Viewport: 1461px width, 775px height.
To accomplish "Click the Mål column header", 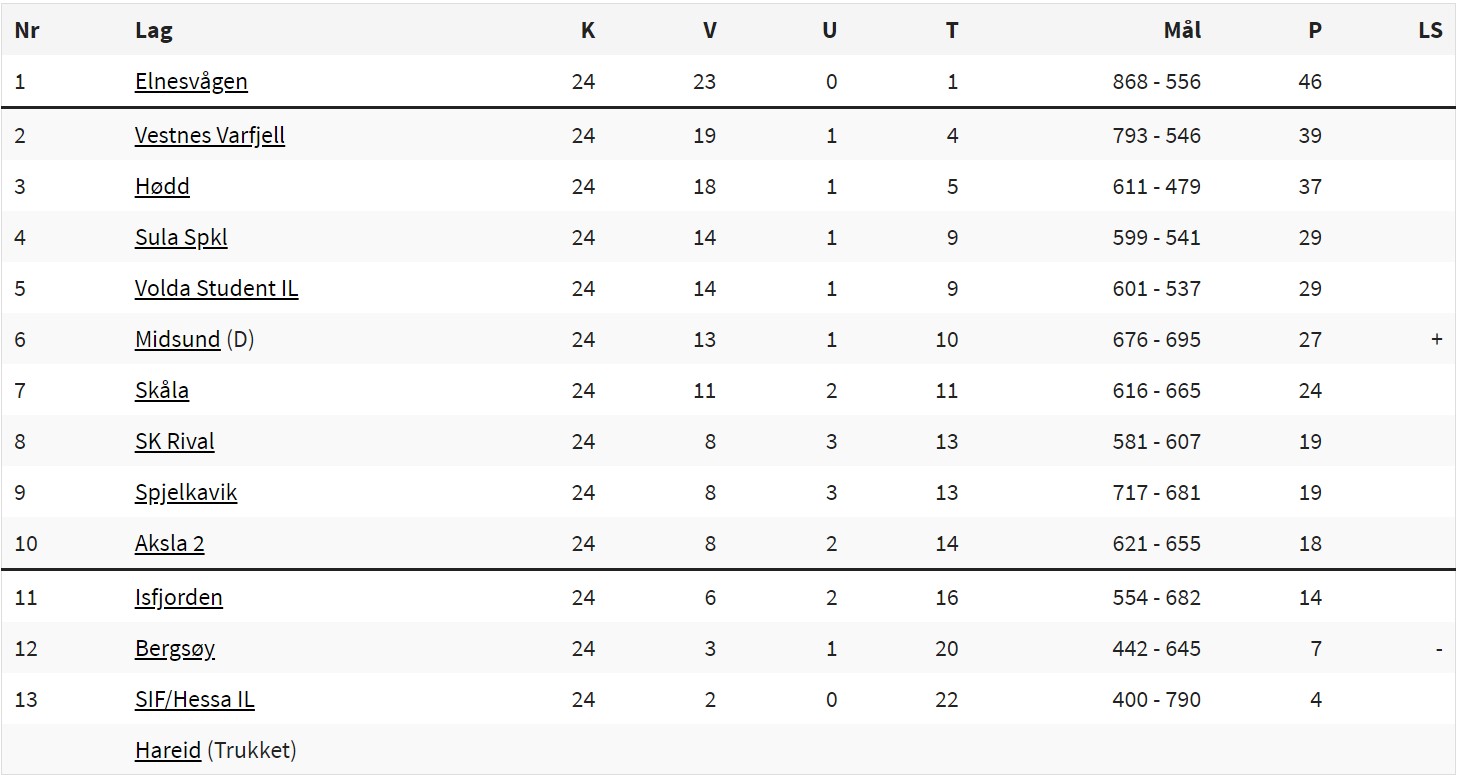I will [1182, 30].
